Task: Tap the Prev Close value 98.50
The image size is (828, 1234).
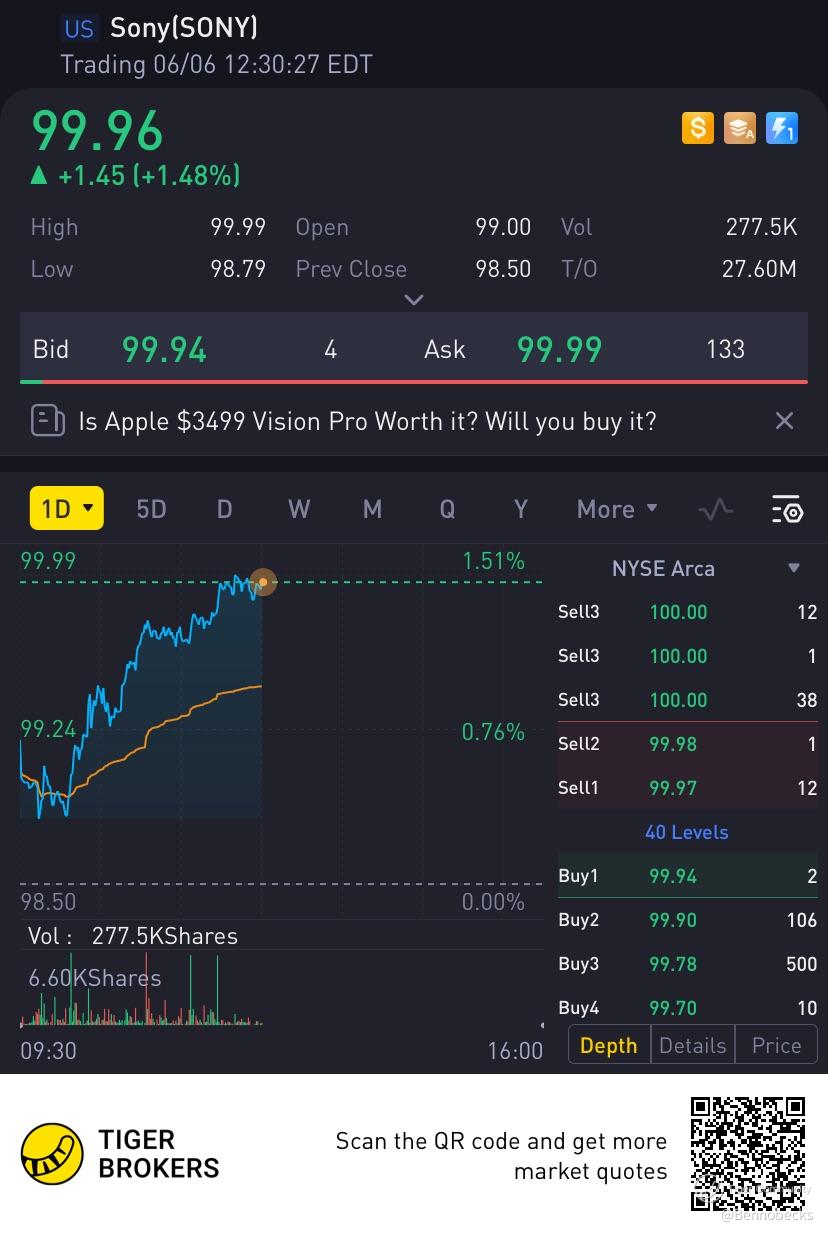Action: coord(503,269)
